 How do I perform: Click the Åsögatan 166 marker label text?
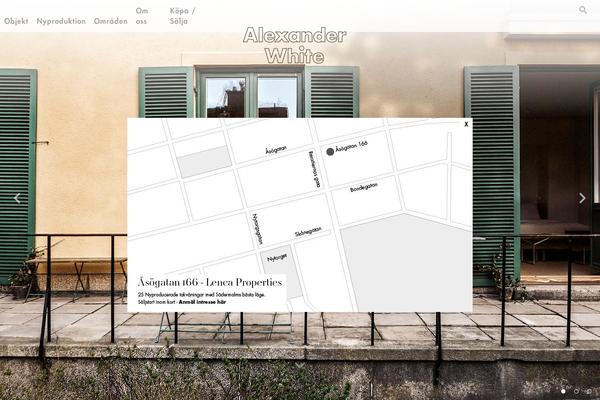pyautogui.click(x=351, y=147)
